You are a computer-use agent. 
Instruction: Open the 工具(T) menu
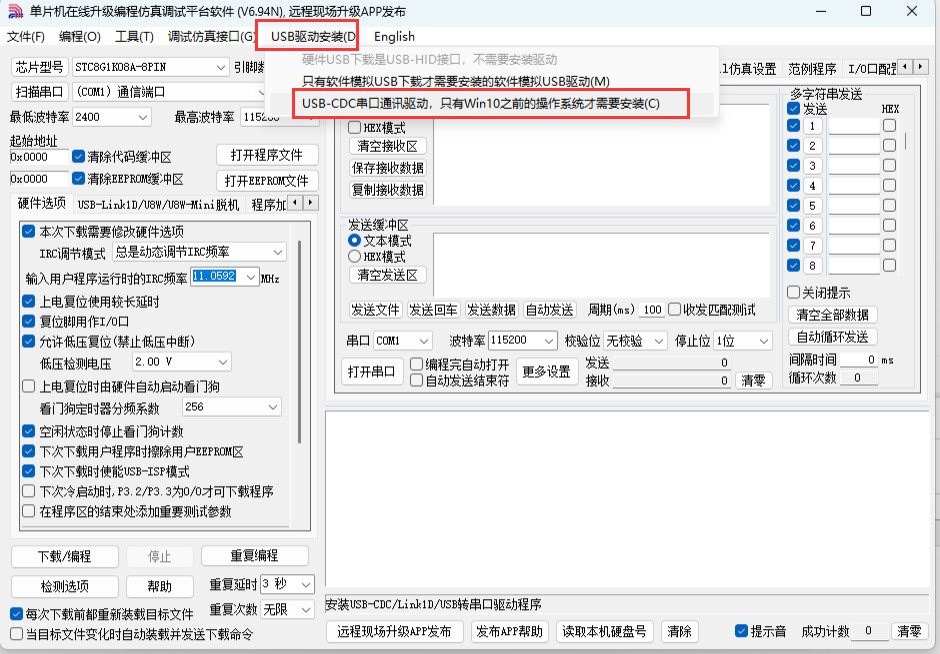click(134, 37)
